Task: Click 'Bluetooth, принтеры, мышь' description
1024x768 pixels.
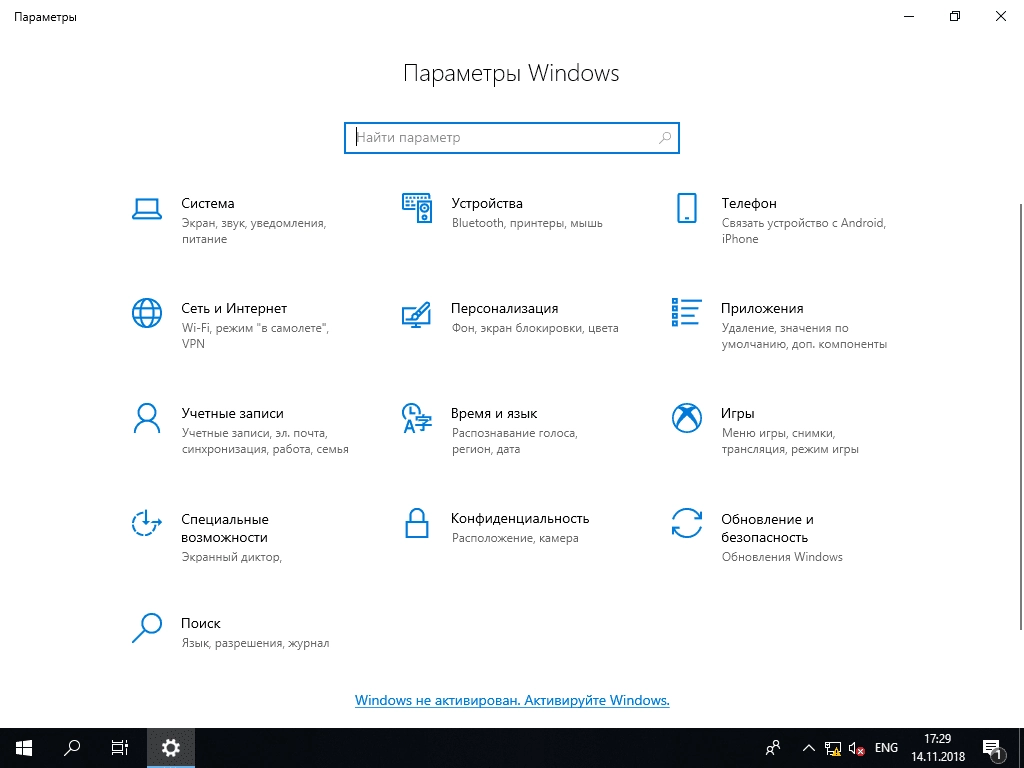Action: (527, 223)
